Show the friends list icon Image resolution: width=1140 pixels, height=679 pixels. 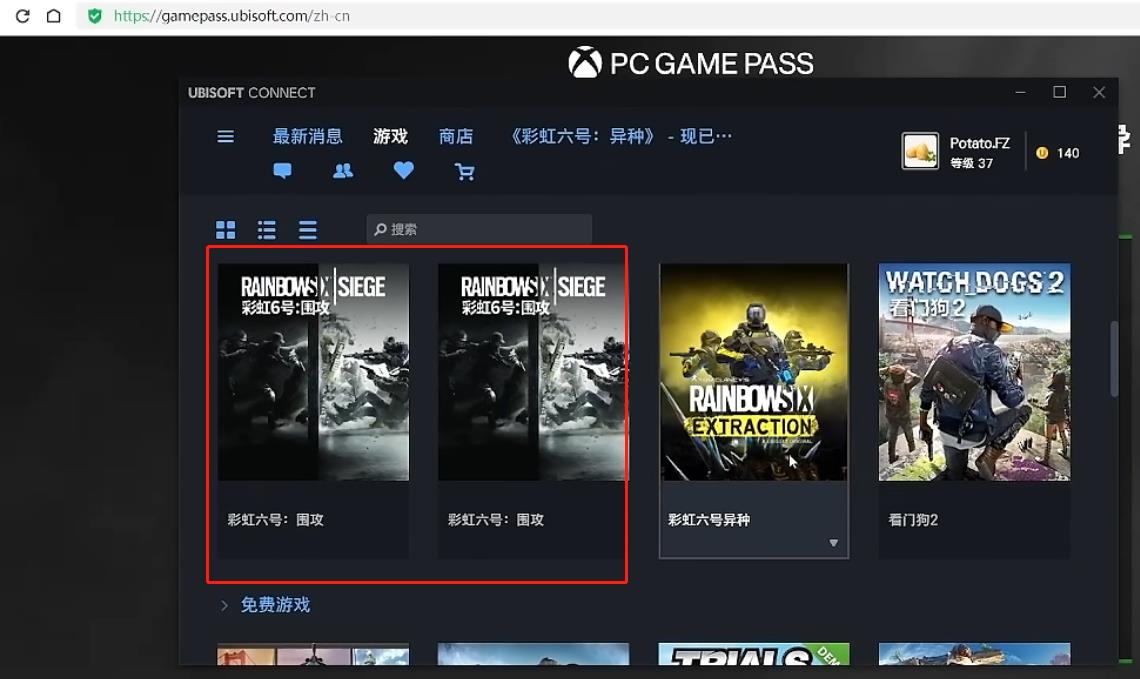pyautogui.click(x=342, y=171)
